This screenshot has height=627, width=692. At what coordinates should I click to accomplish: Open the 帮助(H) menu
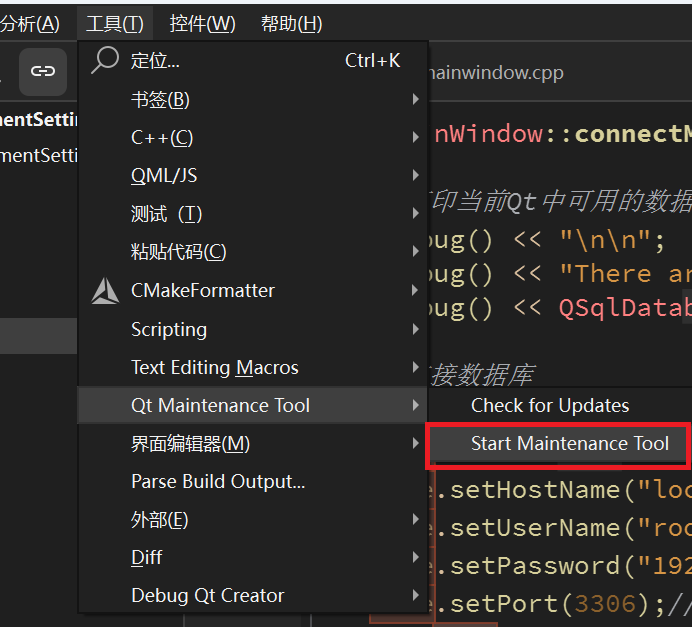(x=292, y=24)
